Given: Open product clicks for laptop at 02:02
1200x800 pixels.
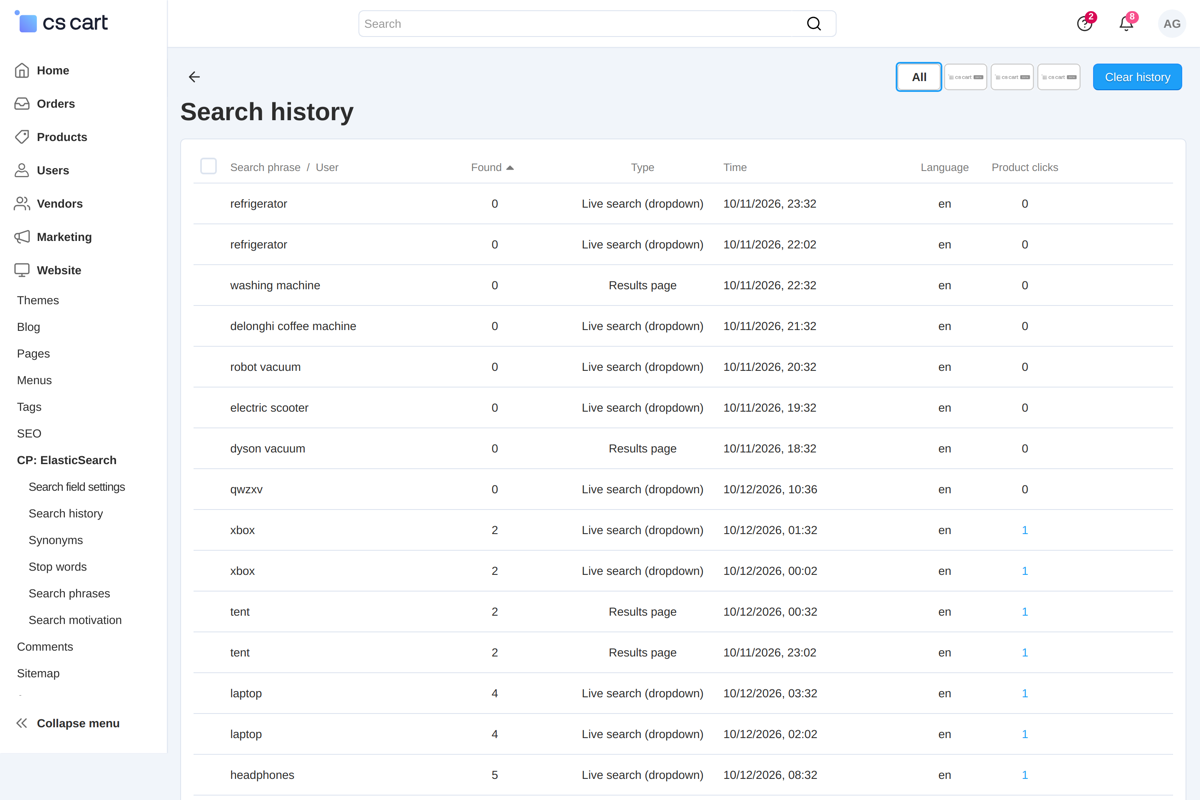Looking at the screenshot, I should [x=1024, y=735].
